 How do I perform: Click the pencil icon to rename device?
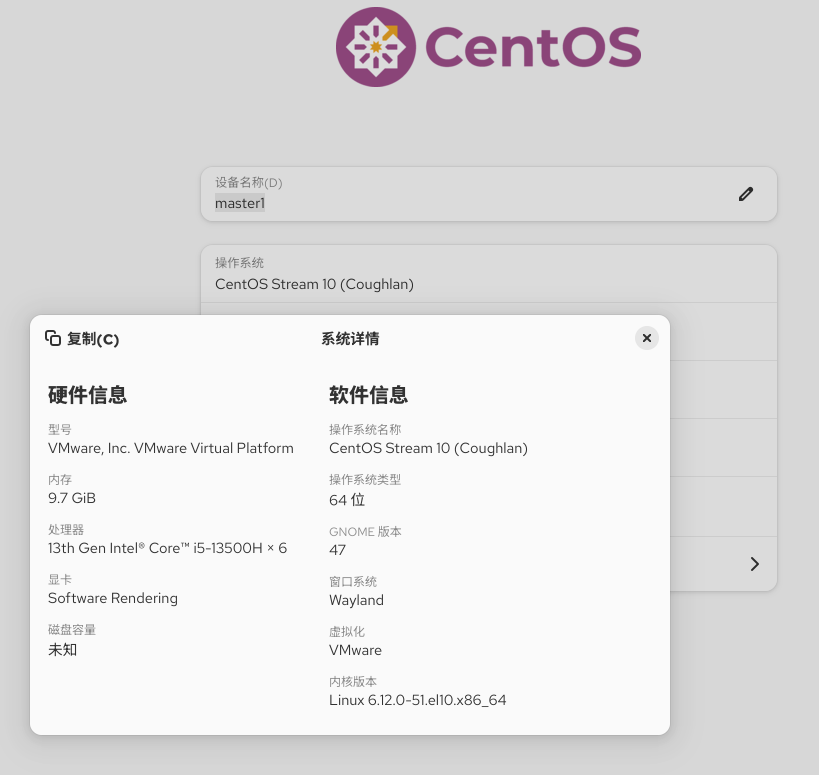[x=746, y=194]
